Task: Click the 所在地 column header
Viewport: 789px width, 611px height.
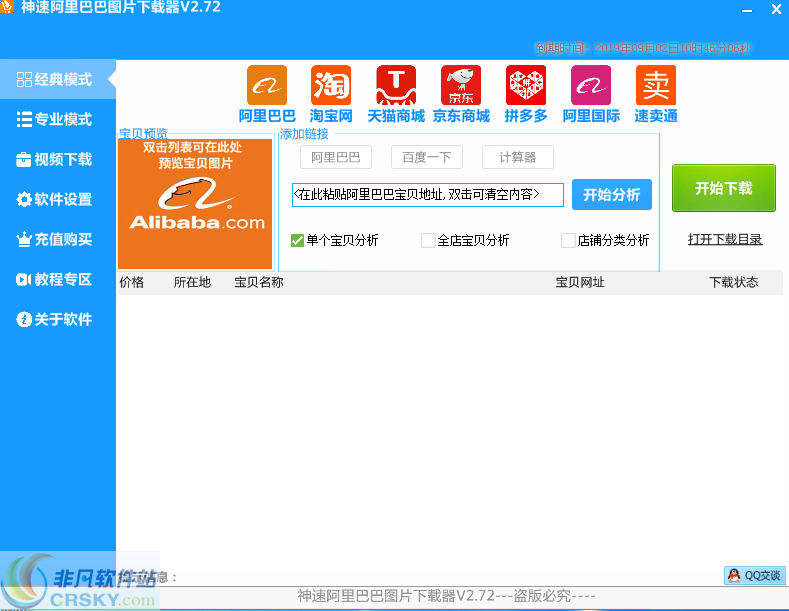Action: pos(192,282)
